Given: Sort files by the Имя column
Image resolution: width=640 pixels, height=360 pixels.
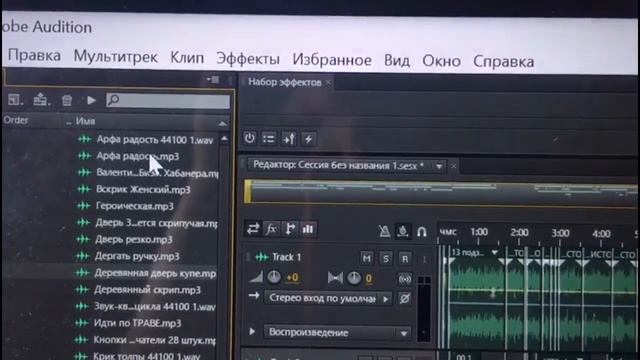Looking at the screenshot, I should 85,121.
